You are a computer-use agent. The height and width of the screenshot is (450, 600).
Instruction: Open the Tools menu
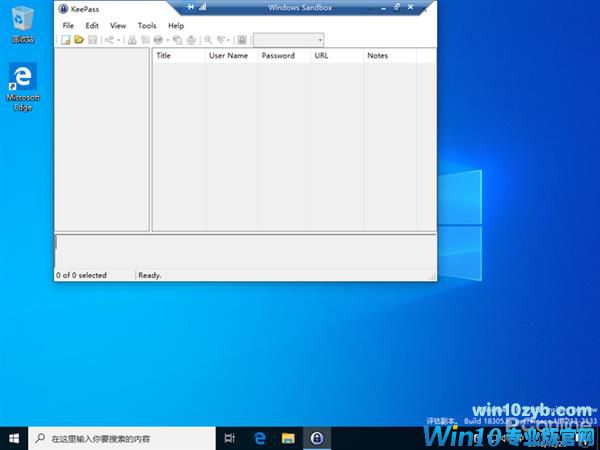coord(147,26)
